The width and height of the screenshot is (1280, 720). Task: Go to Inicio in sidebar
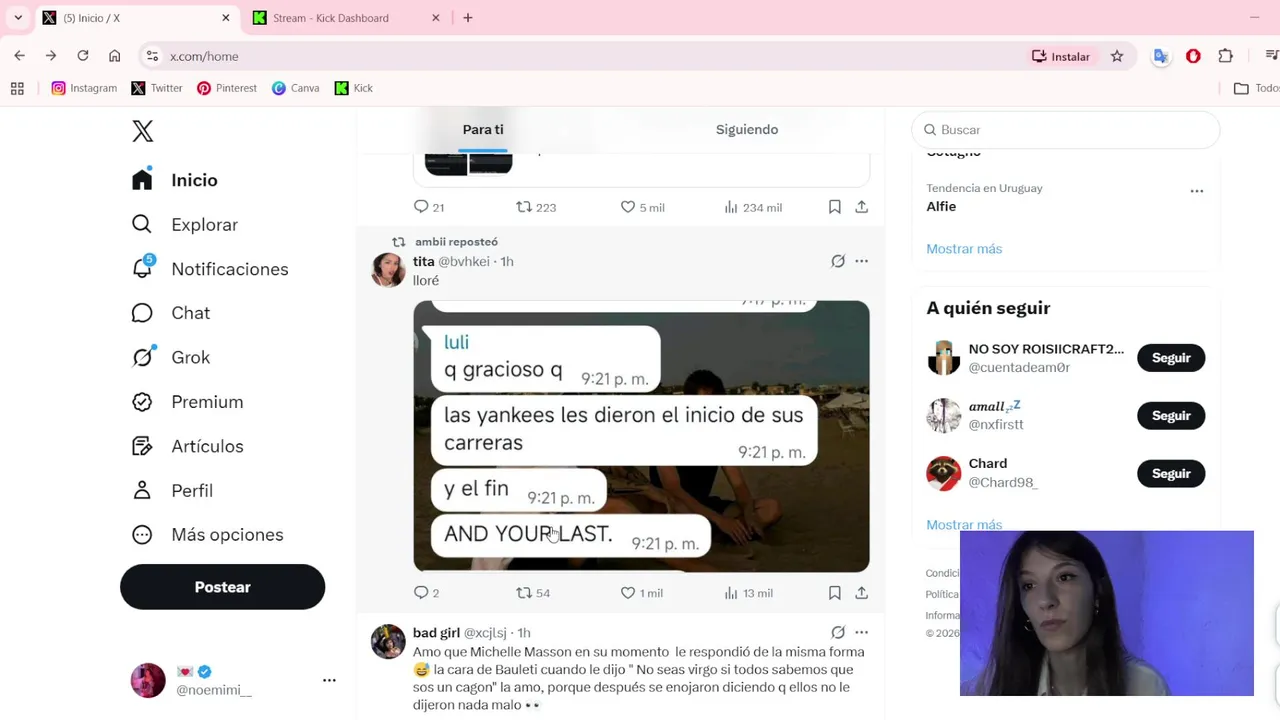click(175, 180)
